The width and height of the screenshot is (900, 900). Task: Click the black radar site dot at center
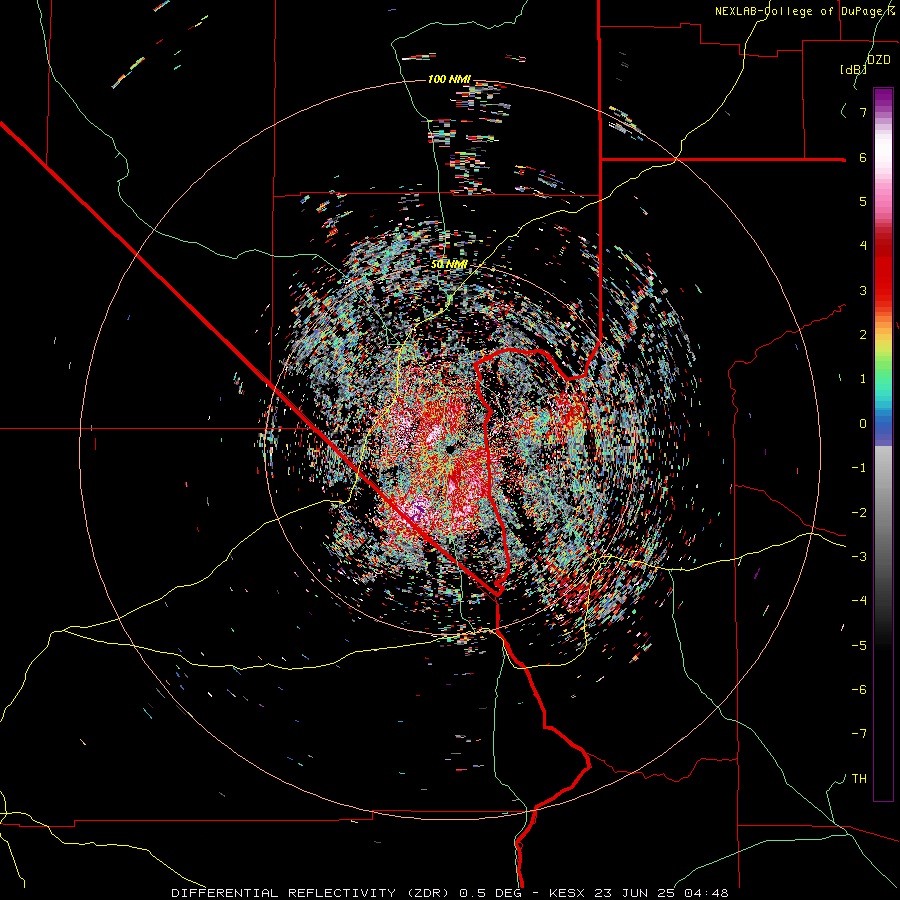pos(449,448)
